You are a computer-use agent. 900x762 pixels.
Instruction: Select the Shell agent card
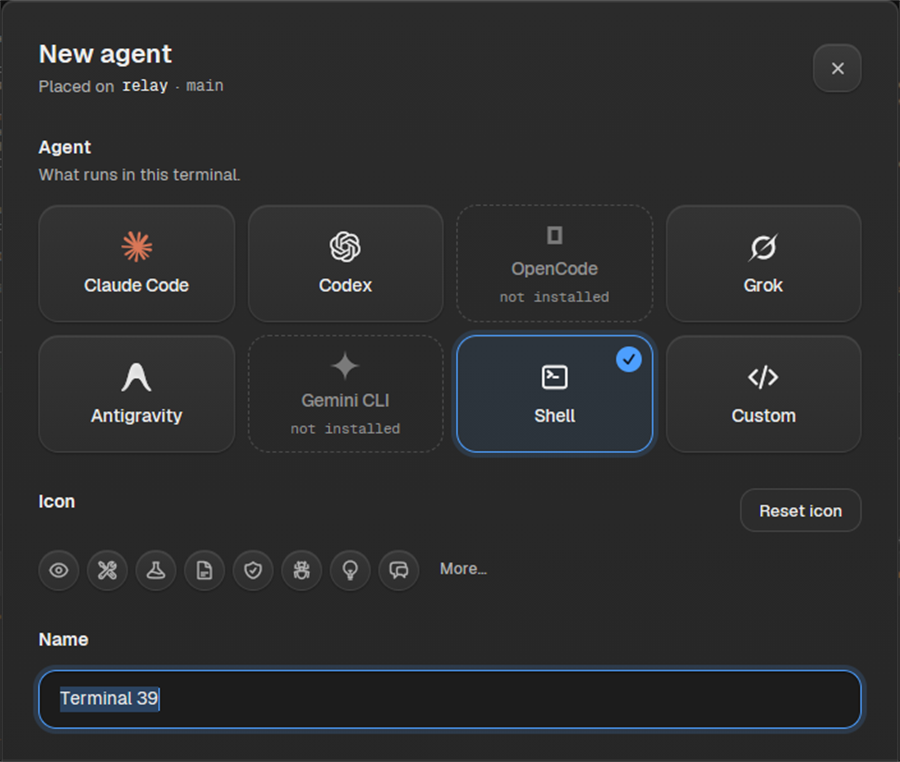click(x=554, y=394)
